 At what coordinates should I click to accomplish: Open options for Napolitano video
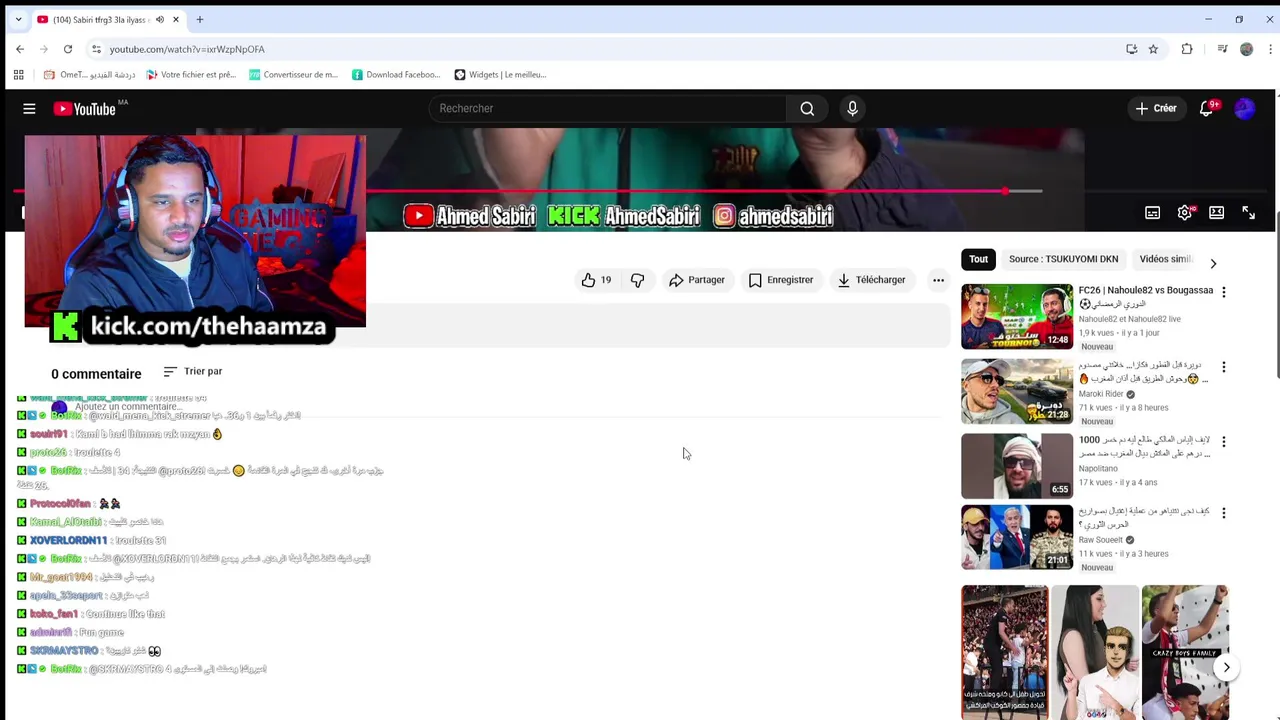(x=1223, y=441)
